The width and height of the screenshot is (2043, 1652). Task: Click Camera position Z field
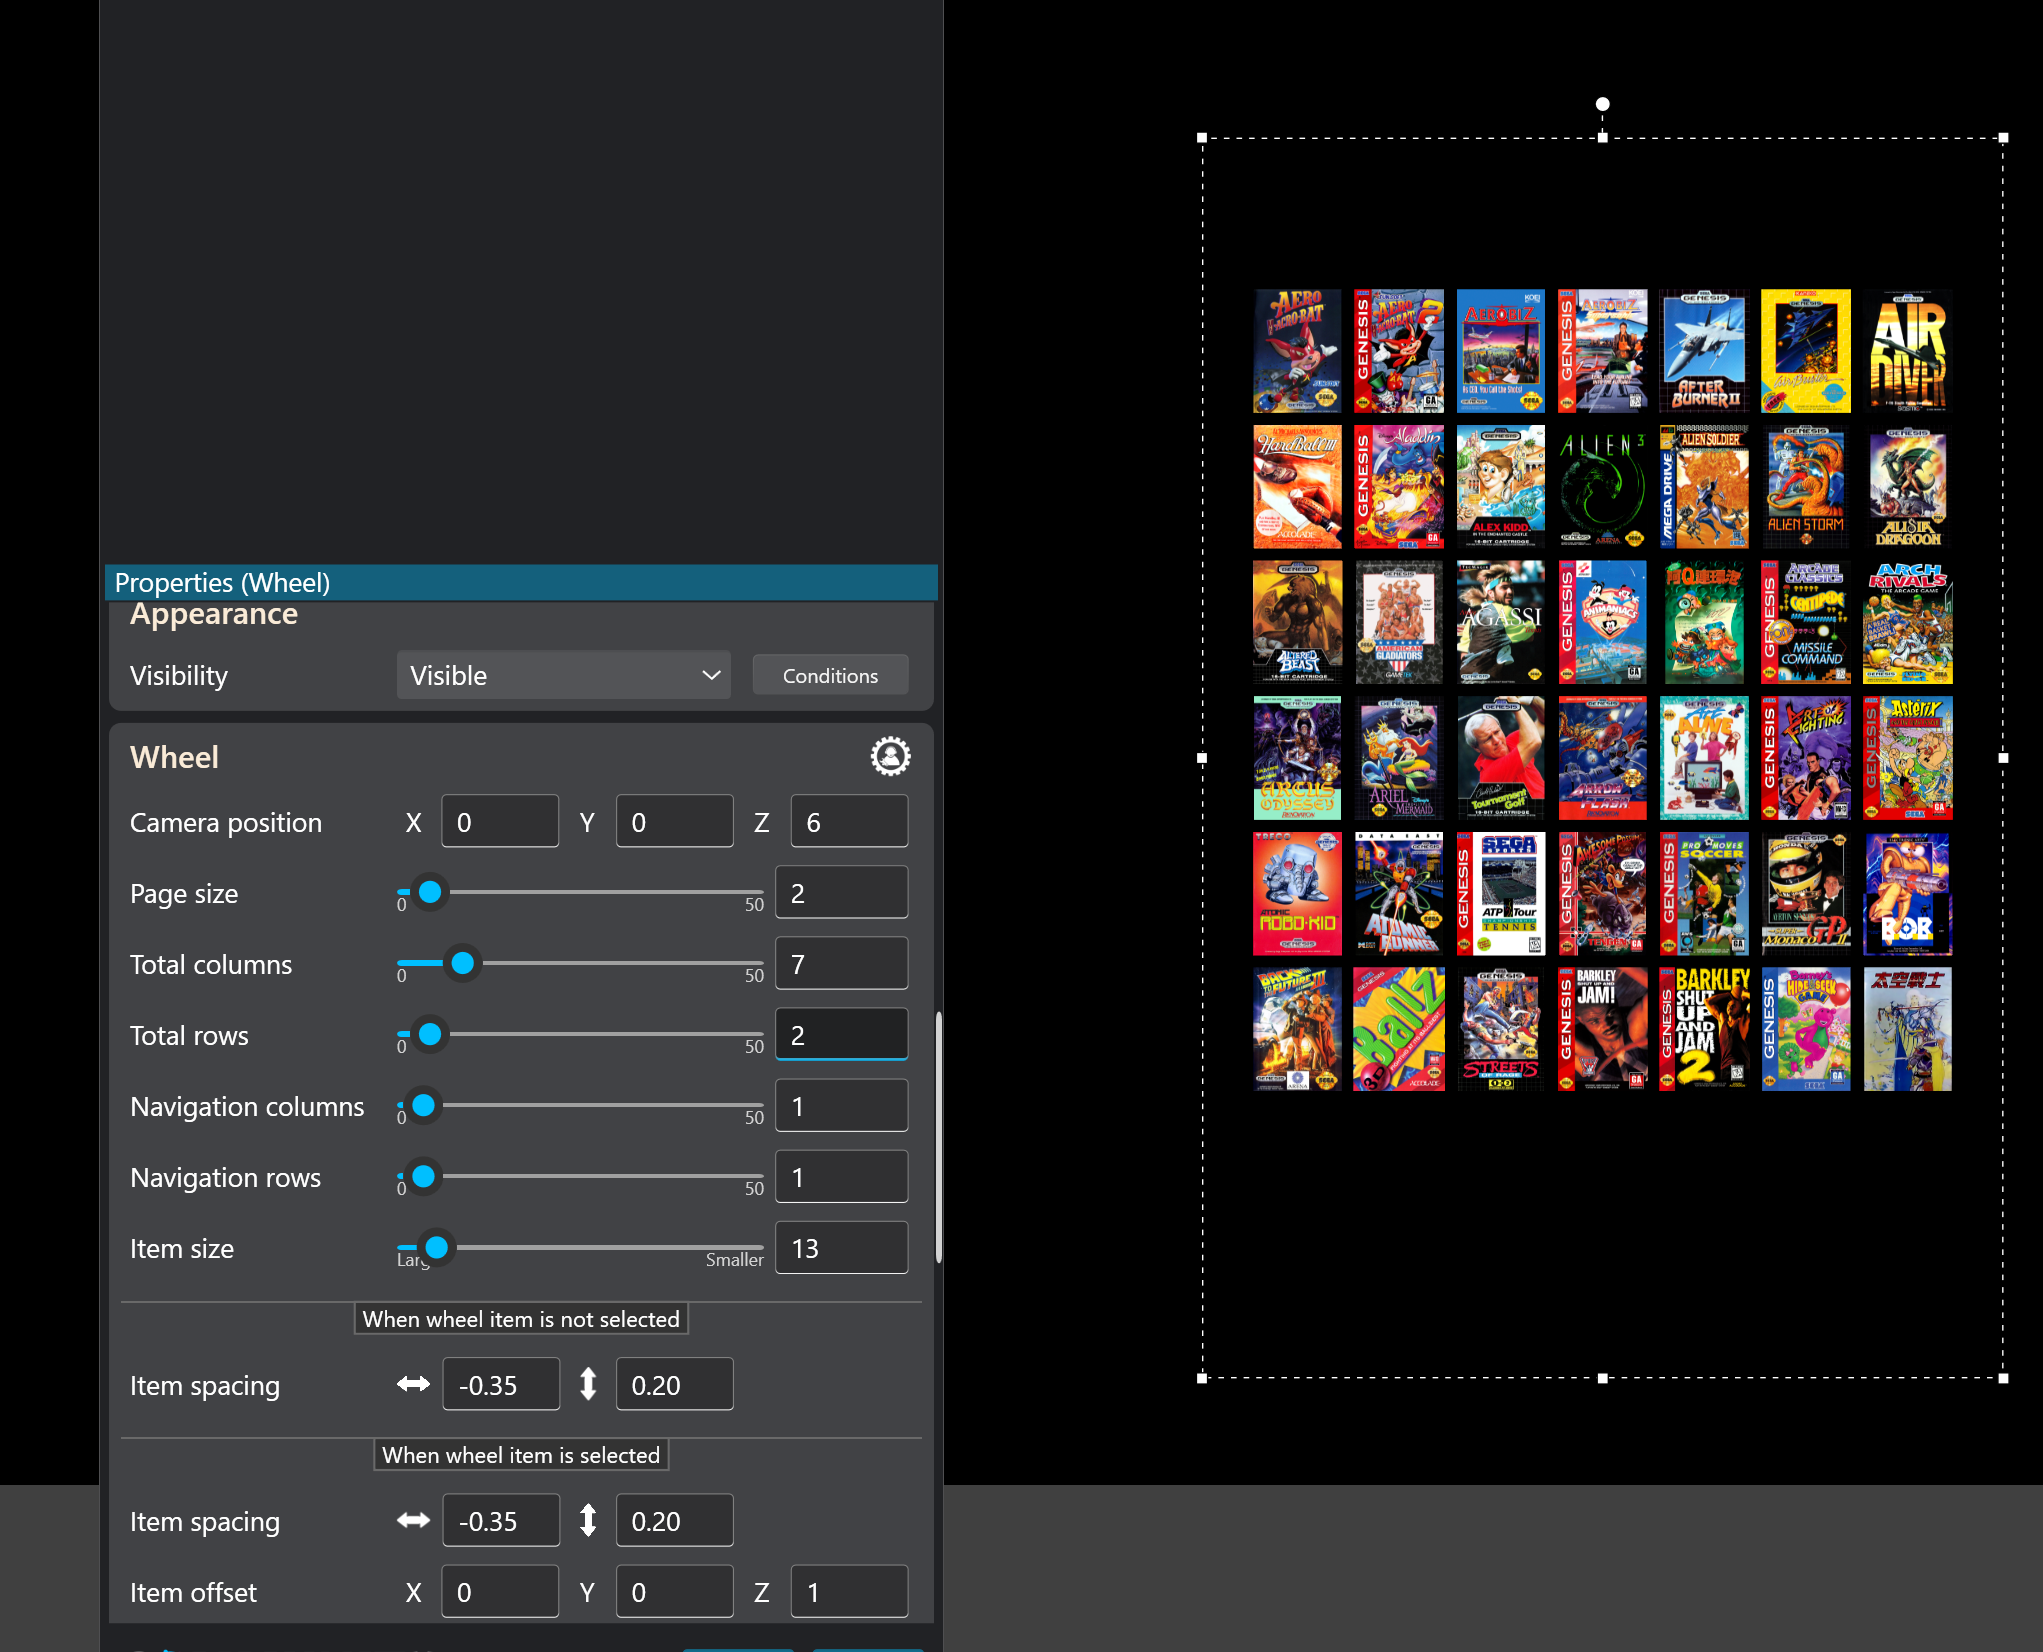[849, 822]
